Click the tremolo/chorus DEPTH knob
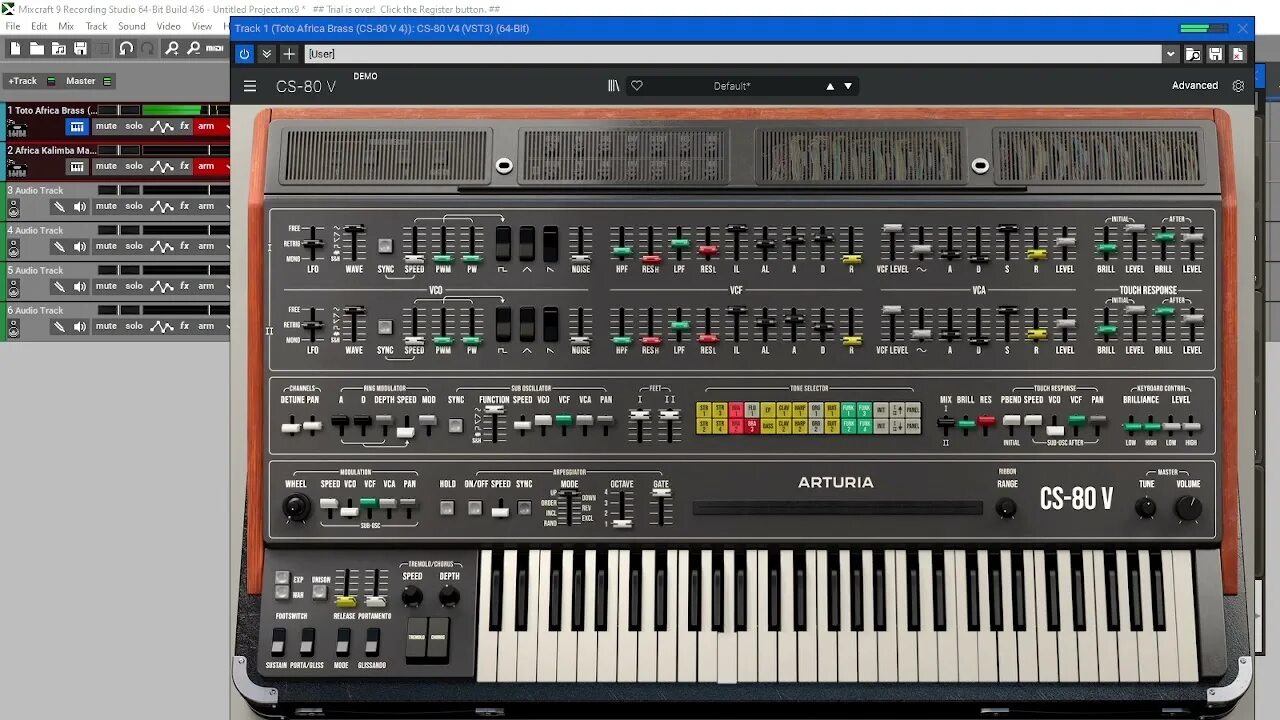1280x720 pixels. 450,596
